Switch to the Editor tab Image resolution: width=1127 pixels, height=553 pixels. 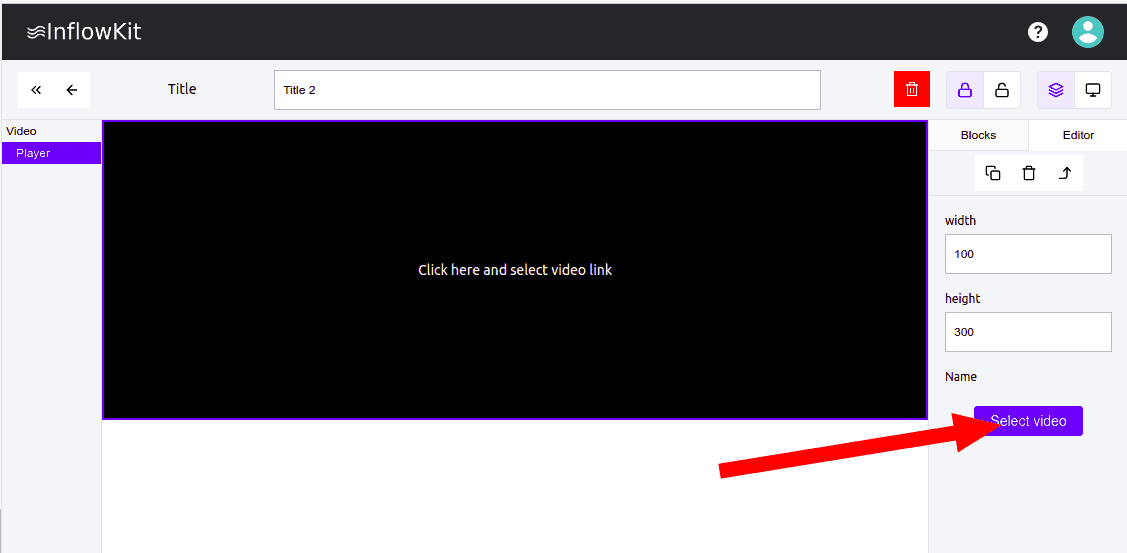pos(1078,135)
